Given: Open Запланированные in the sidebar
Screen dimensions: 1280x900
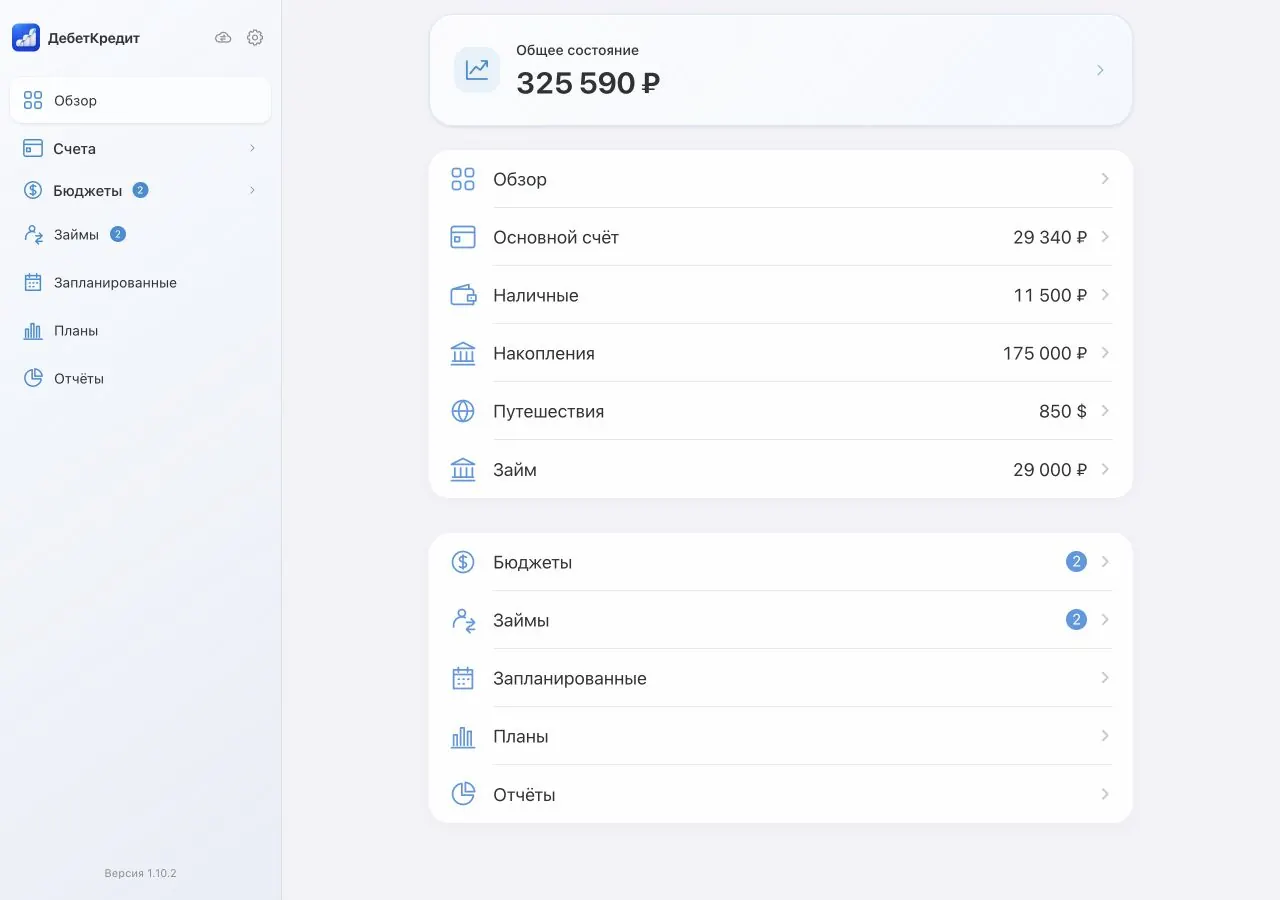Looking at the screenshot, I should (140, 283).
